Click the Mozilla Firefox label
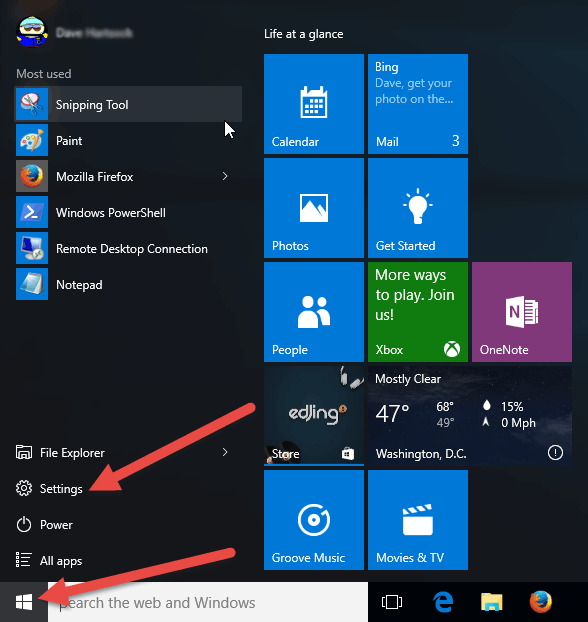The height and width of the screenshot is (622, 588). pos(94,177)
